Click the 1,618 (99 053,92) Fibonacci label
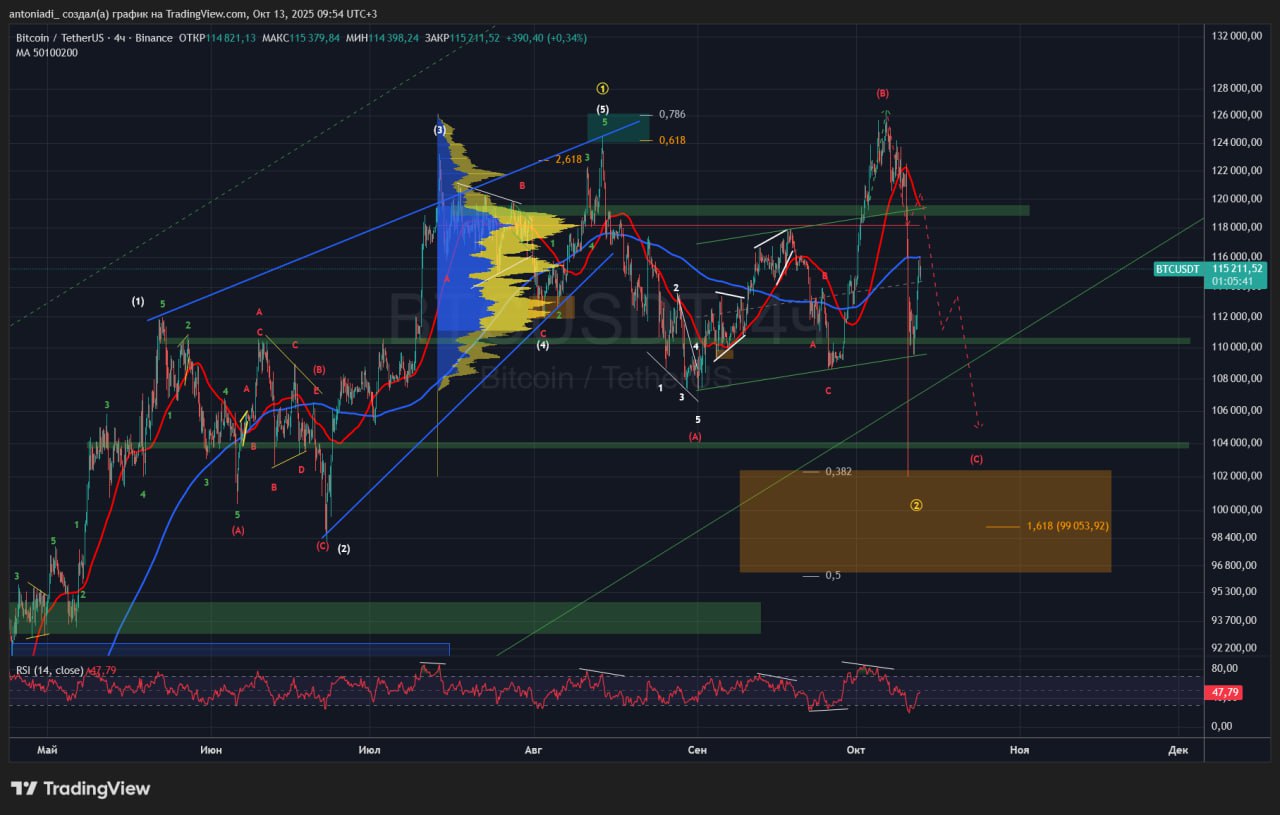The image size is (1280, 815). click(1067, 526)
